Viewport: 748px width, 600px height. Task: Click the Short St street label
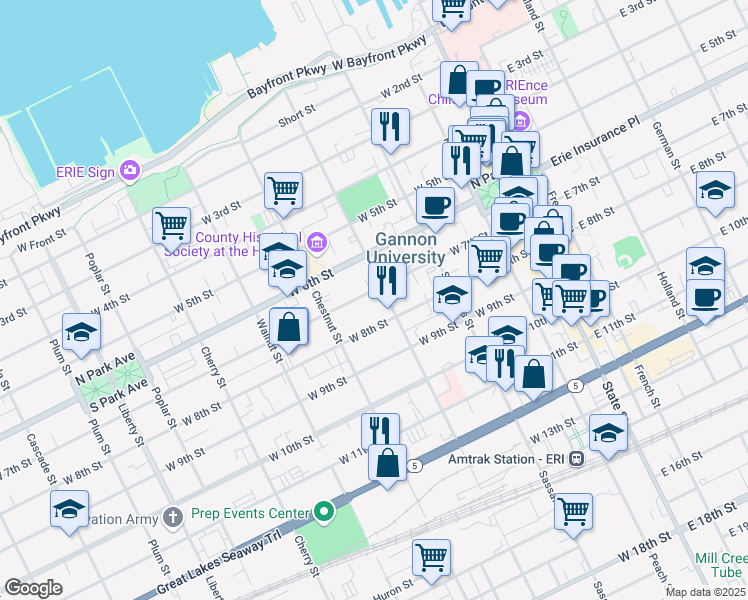click(297, 116)
